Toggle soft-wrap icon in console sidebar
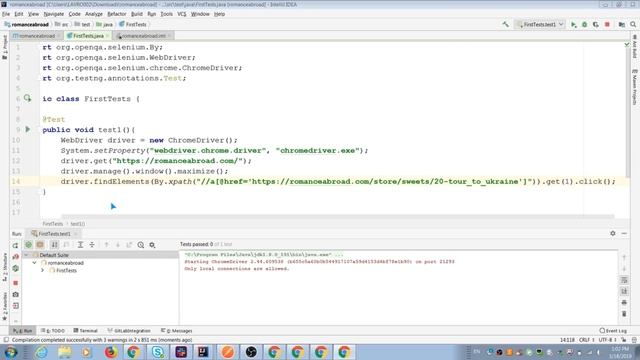 (624, 280)
